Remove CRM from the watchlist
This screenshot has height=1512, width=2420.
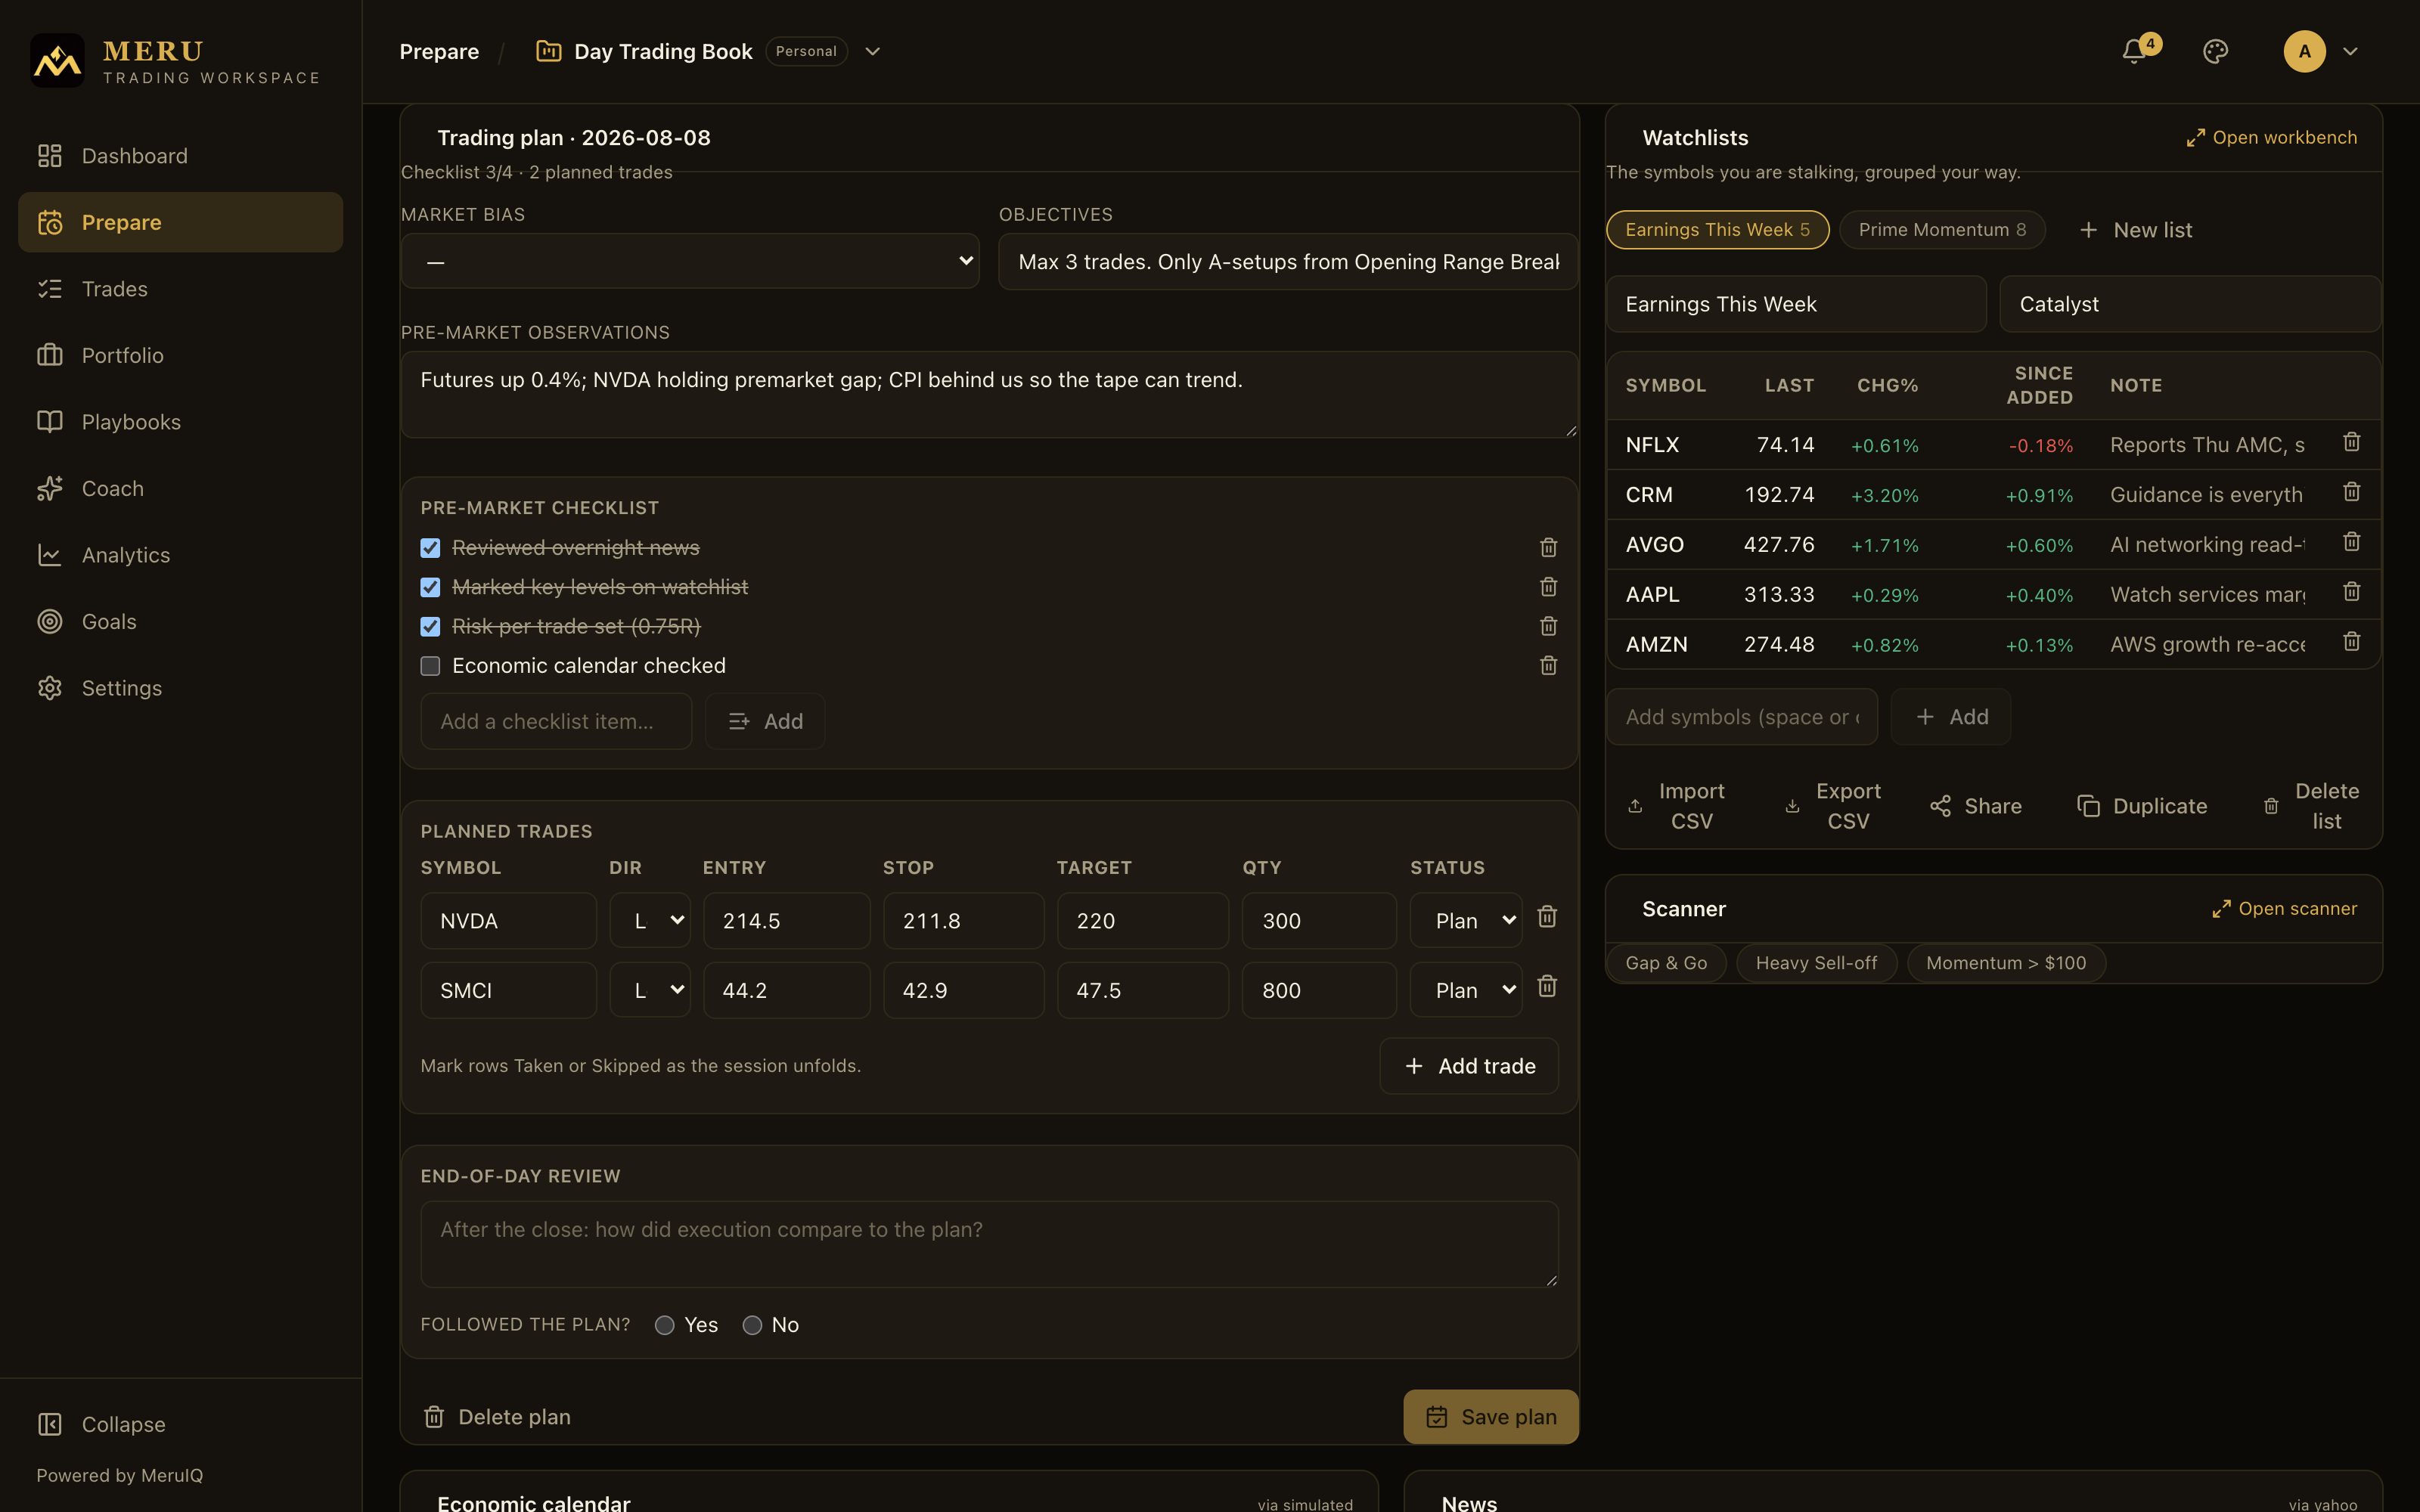click(2351, 492)
